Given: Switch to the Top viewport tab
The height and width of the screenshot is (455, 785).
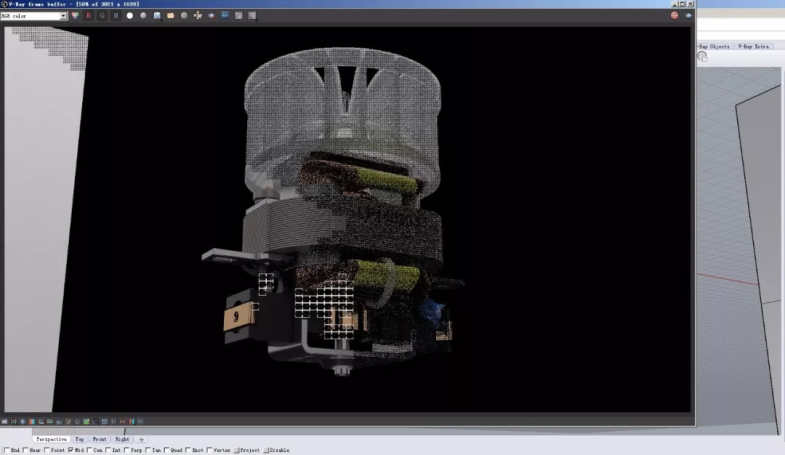Looking at the screenshot, I should click(80, 439).
